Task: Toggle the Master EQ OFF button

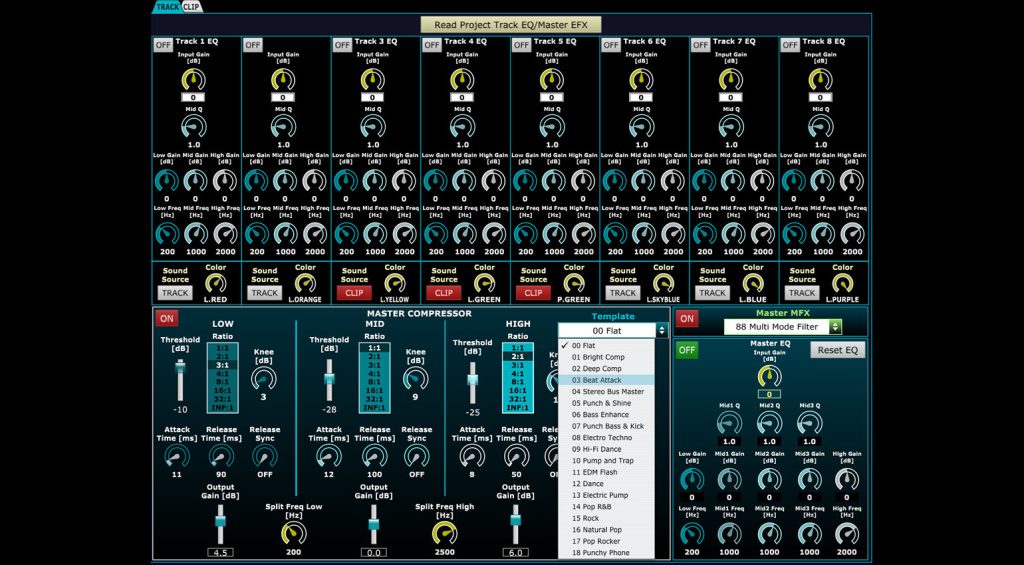Action: pyautogui.click(x=687, y=350)
